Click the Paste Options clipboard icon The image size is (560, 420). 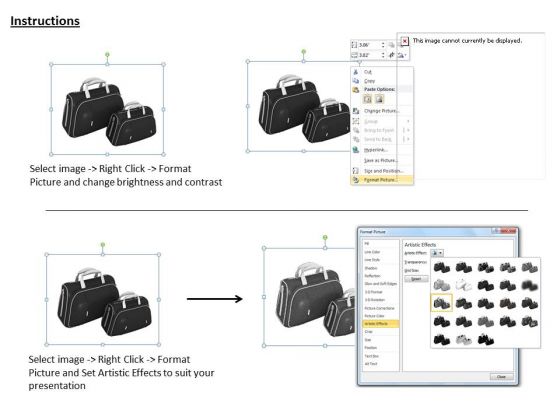pyautogui.click(x=356, y=90)
